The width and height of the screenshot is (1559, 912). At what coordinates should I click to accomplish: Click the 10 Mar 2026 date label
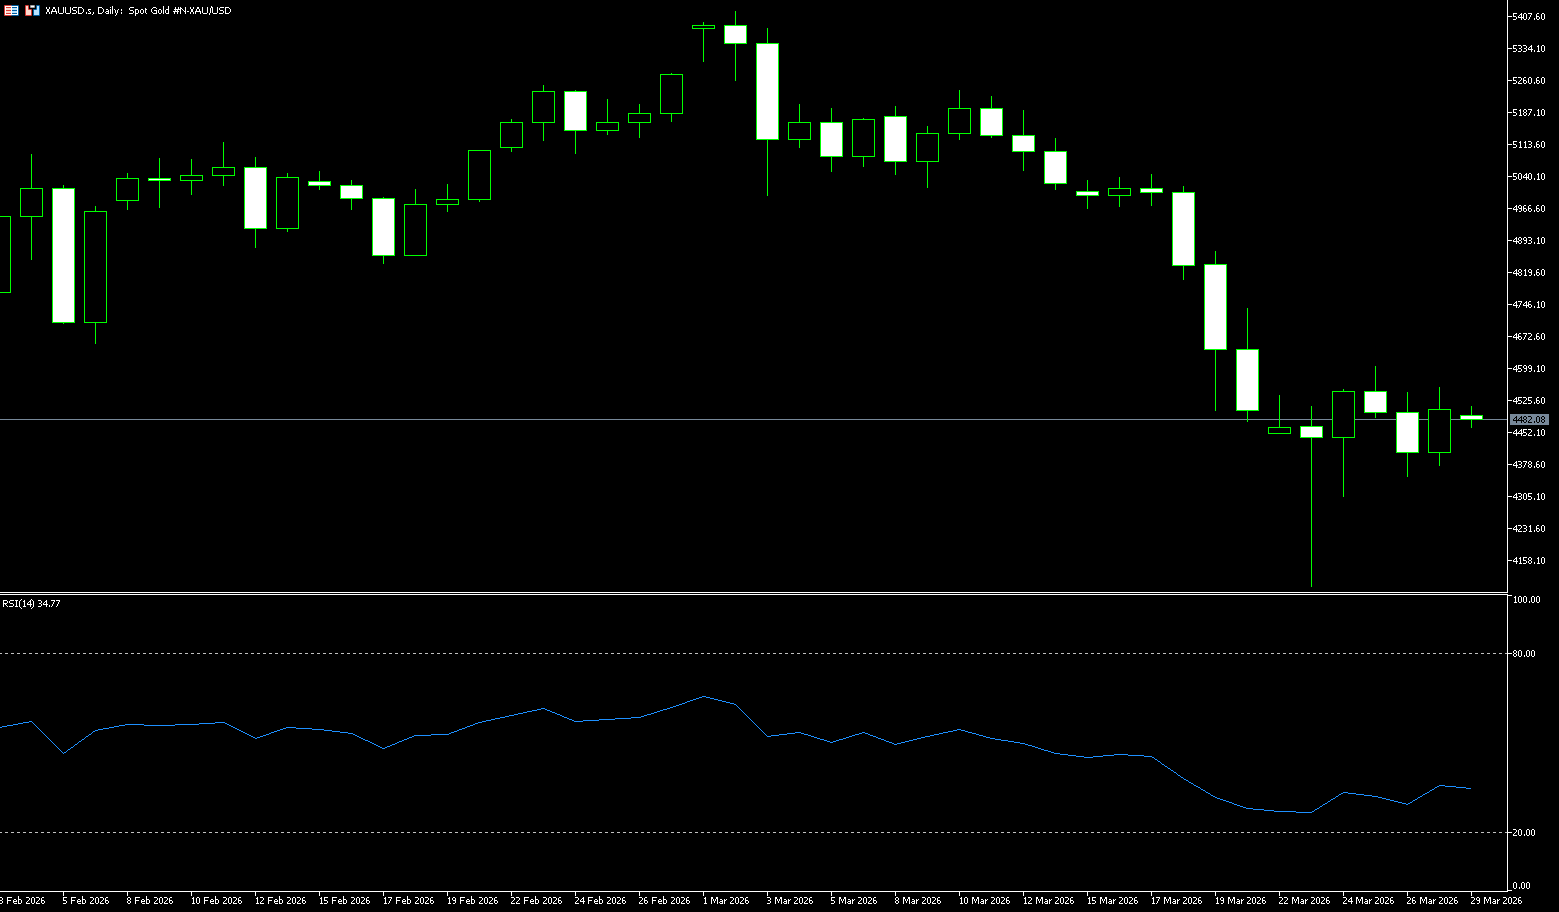coord(984,901)
